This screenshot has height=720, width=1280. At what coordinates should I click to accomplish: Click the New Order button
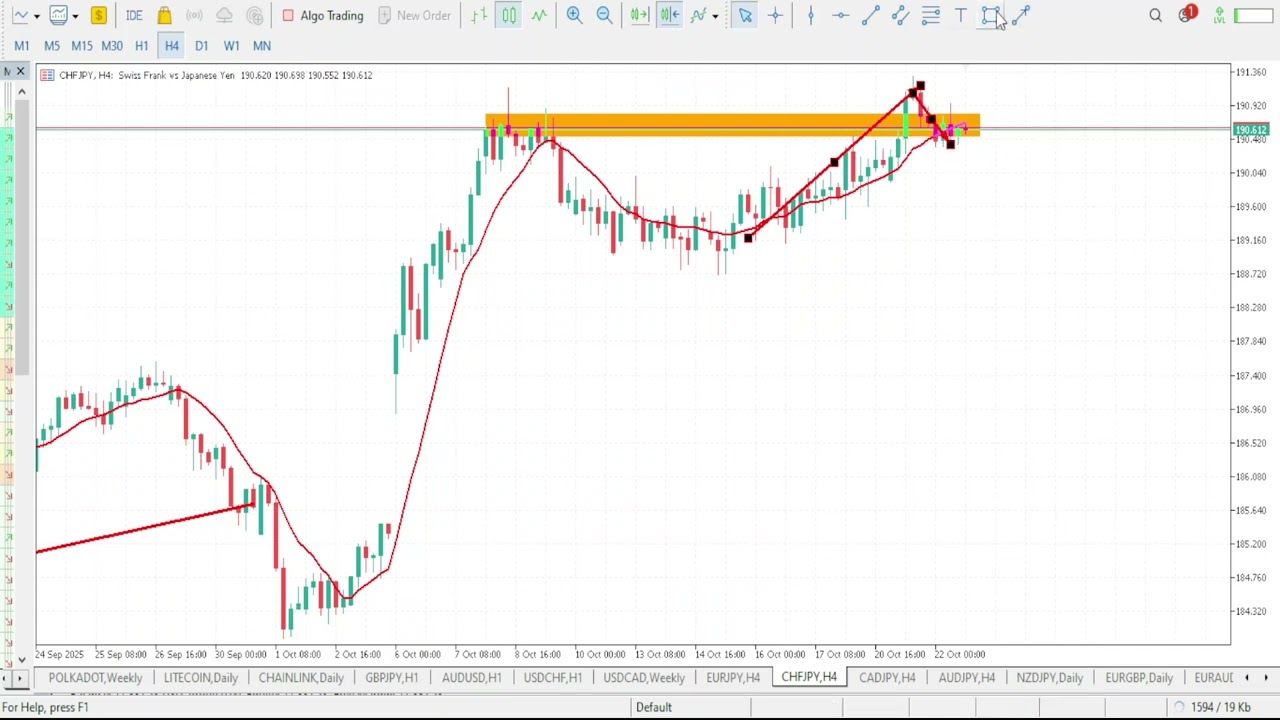click(x=413, y=15)
